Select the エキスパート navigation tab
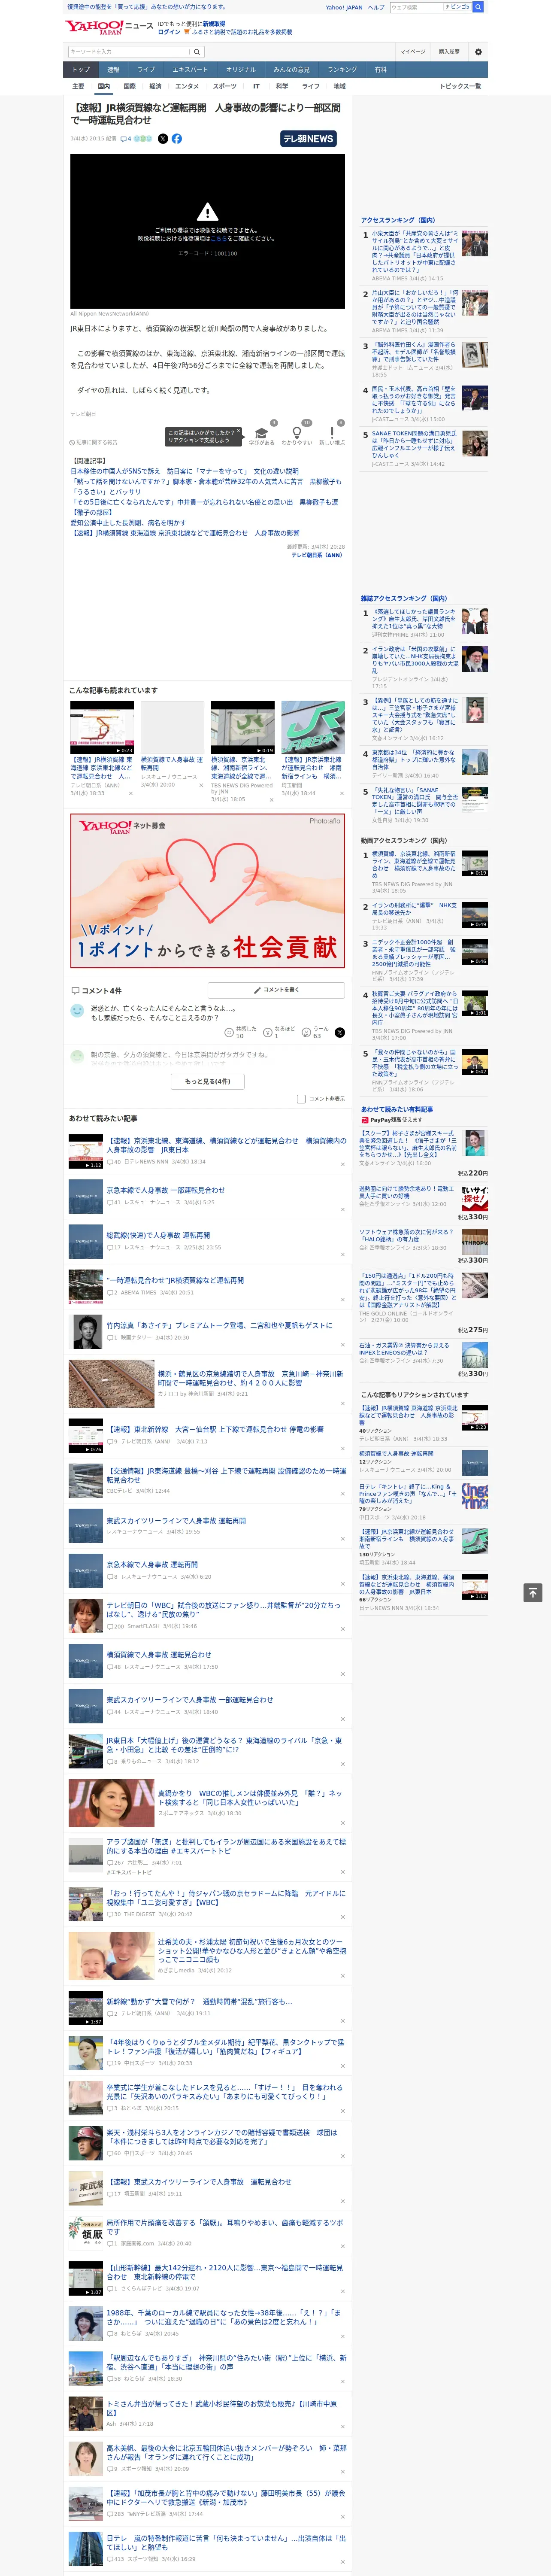The height and width of the screenshot is (2576, 551). coord(190,70)
